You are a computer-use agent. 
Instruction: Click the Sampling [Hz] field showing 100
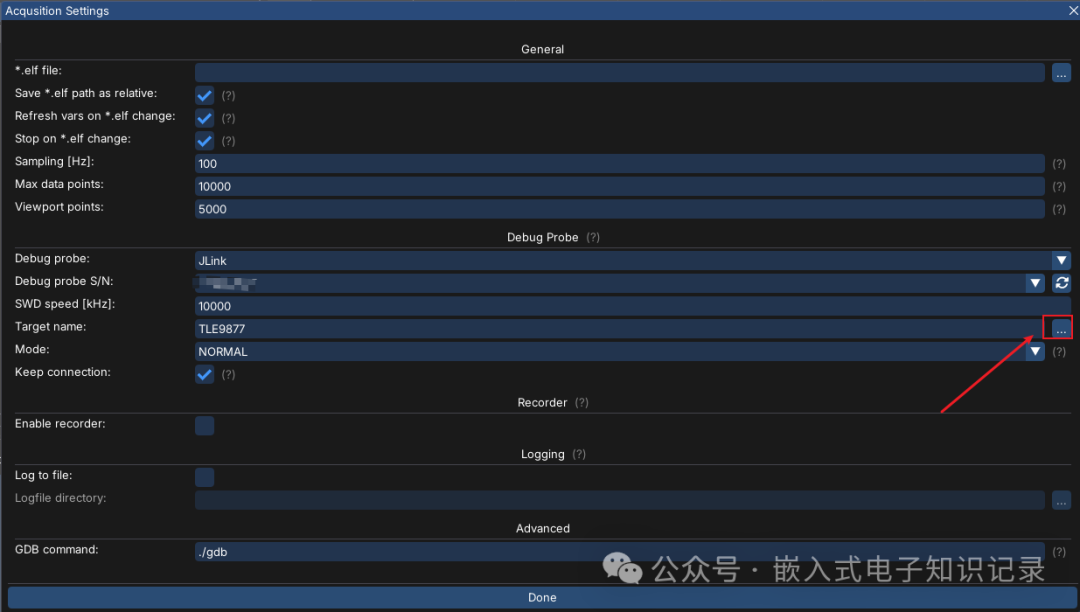tap(620, 164)
